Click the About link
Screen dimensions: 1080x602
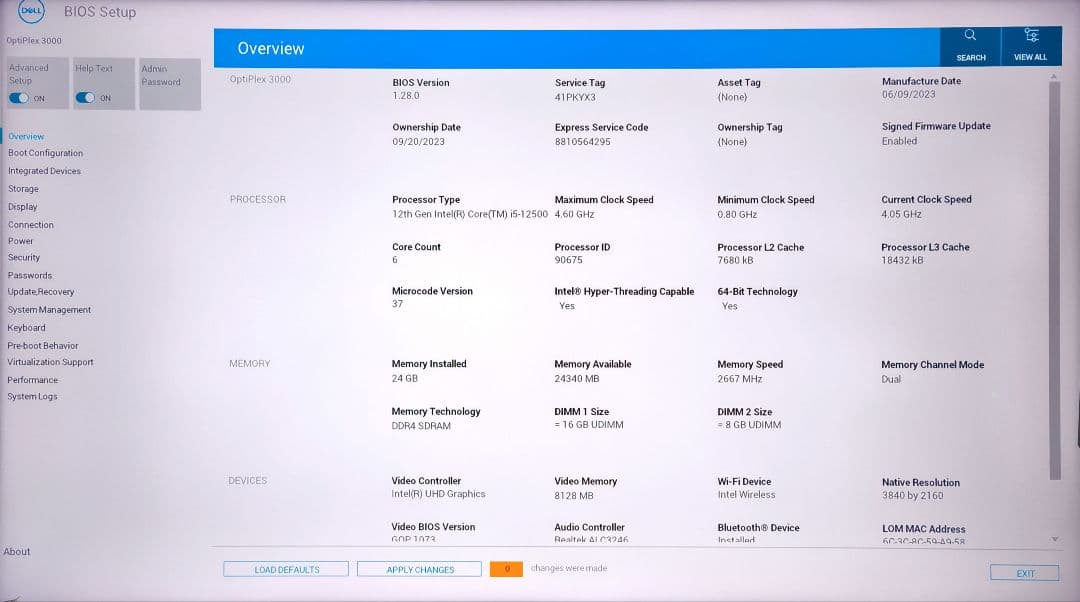tap(17, 551)
